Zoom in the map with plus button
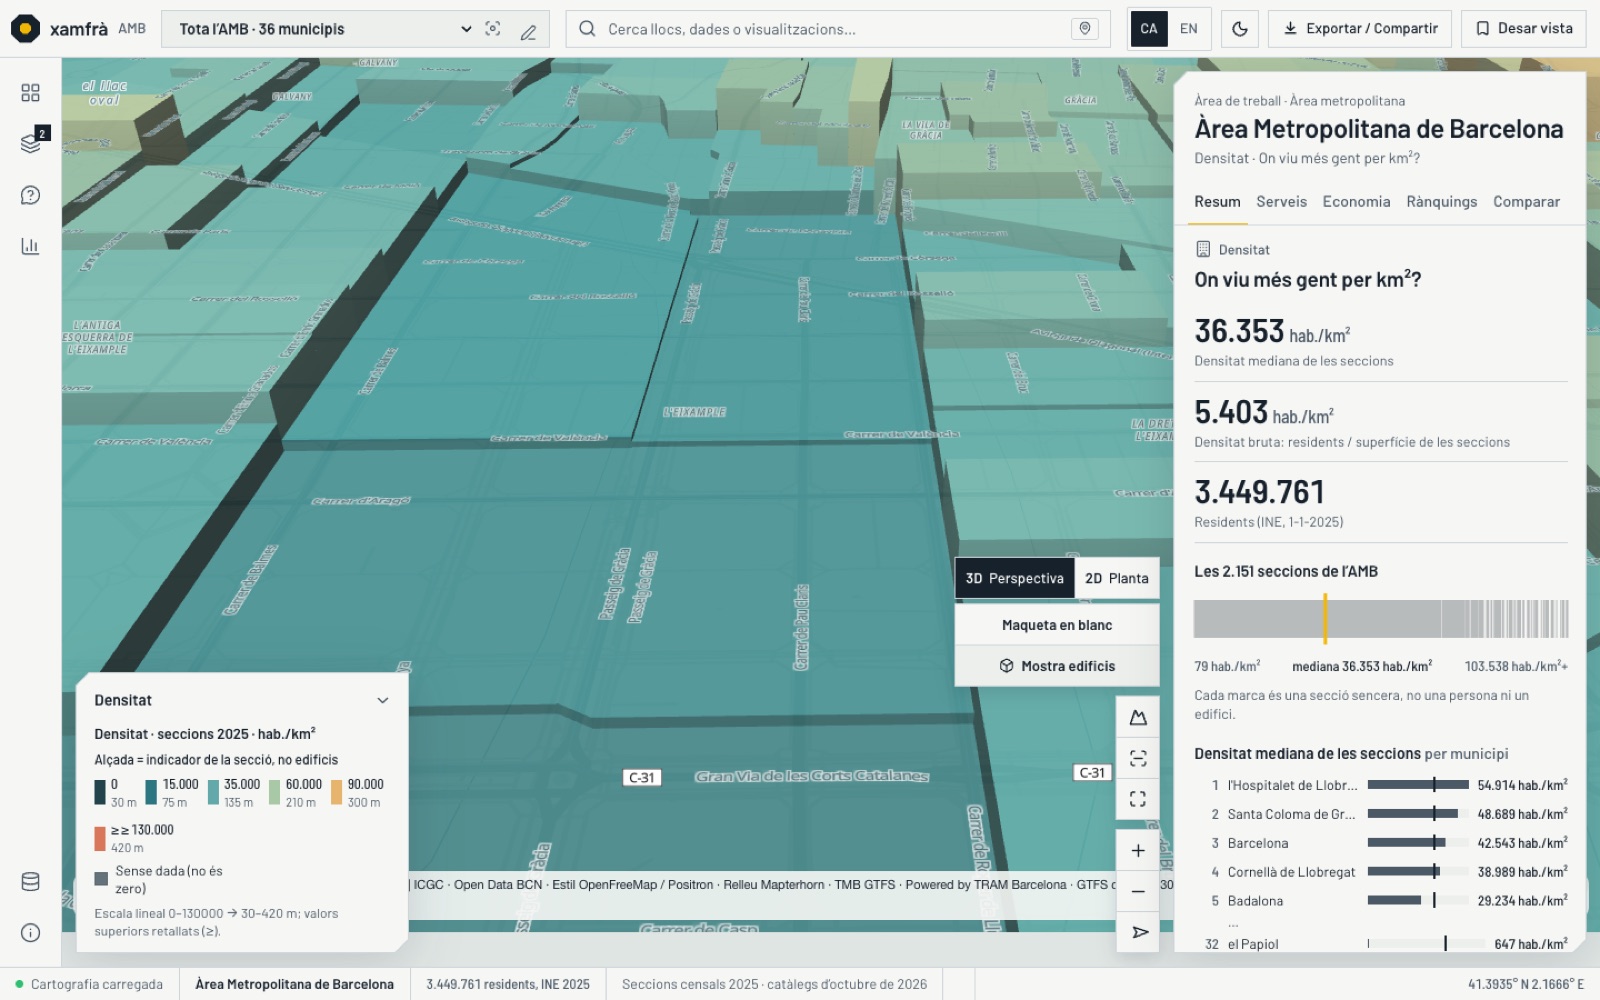The width and height of the screenshot is (1600, 1000). 1138,851
